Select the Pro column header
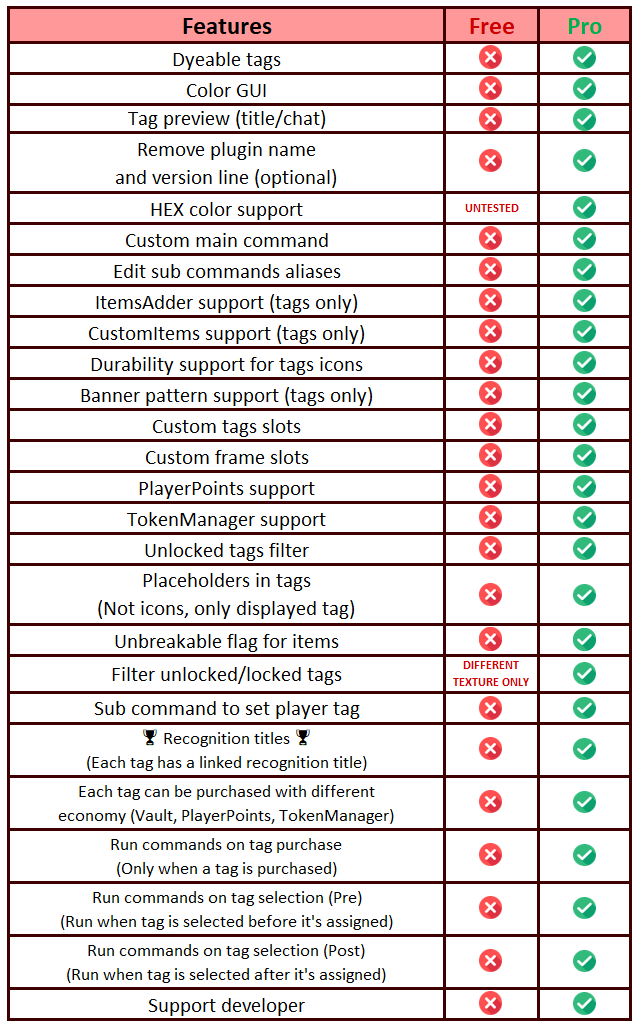 [x=584, y=26]
